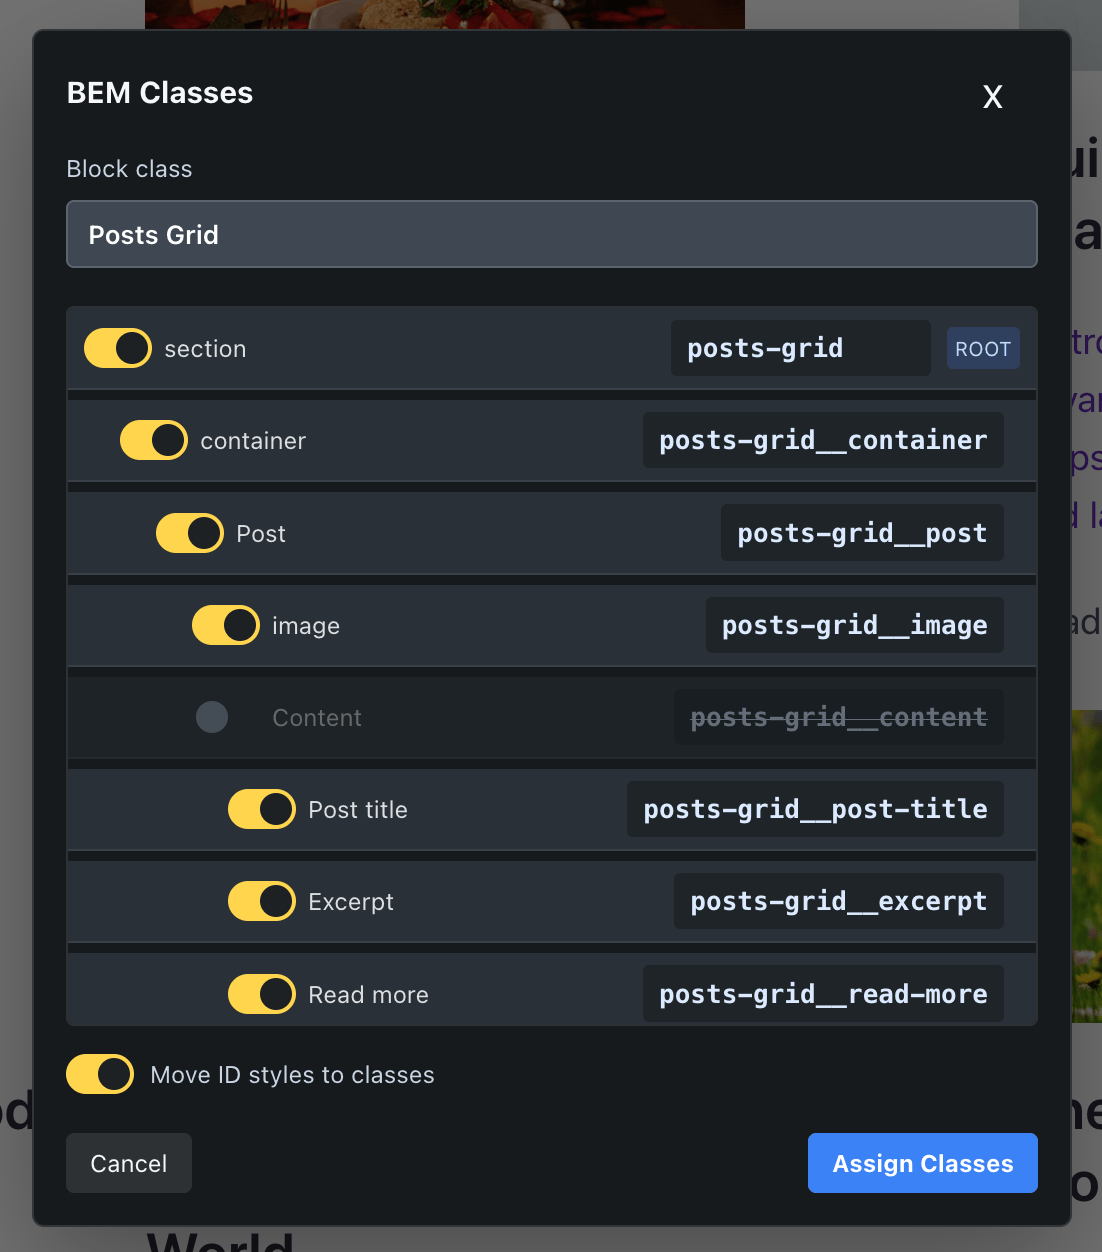This screenshot has height=1252, width=1102.
Task: Select the container row label
Action: tap(253, 441)
